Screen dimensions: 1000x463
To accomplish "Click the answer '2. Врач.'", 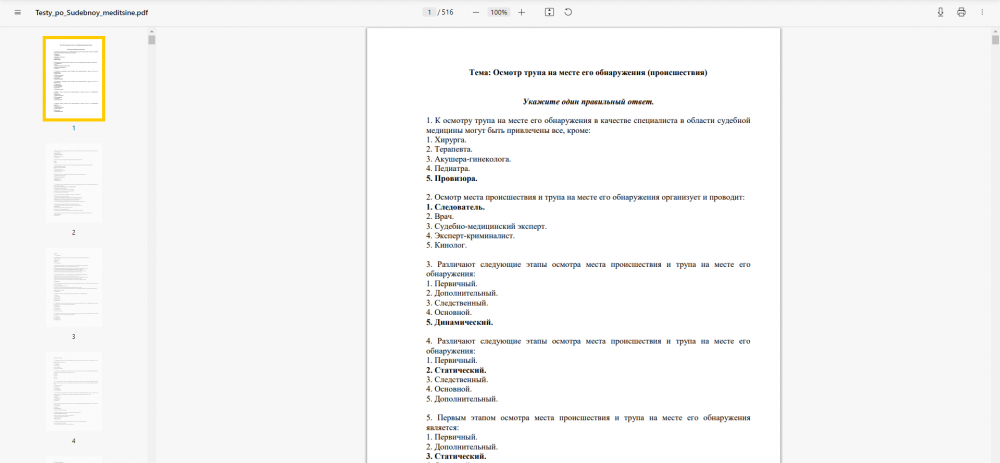I will coord(440,217).
